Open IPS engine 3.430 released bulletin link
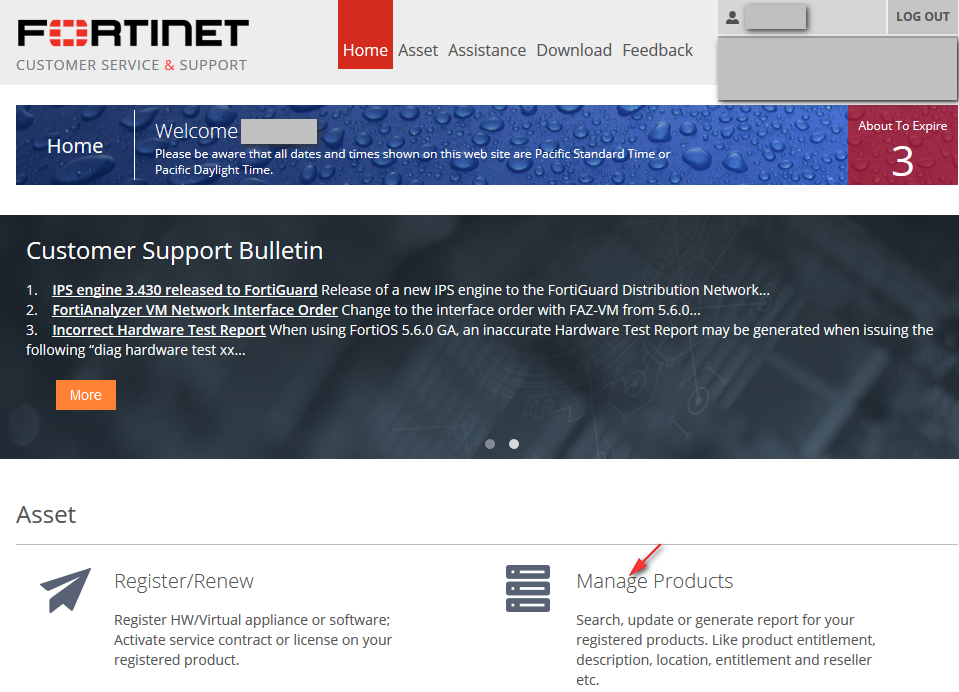Screen dimensions: 959x692 coord(185,290)
